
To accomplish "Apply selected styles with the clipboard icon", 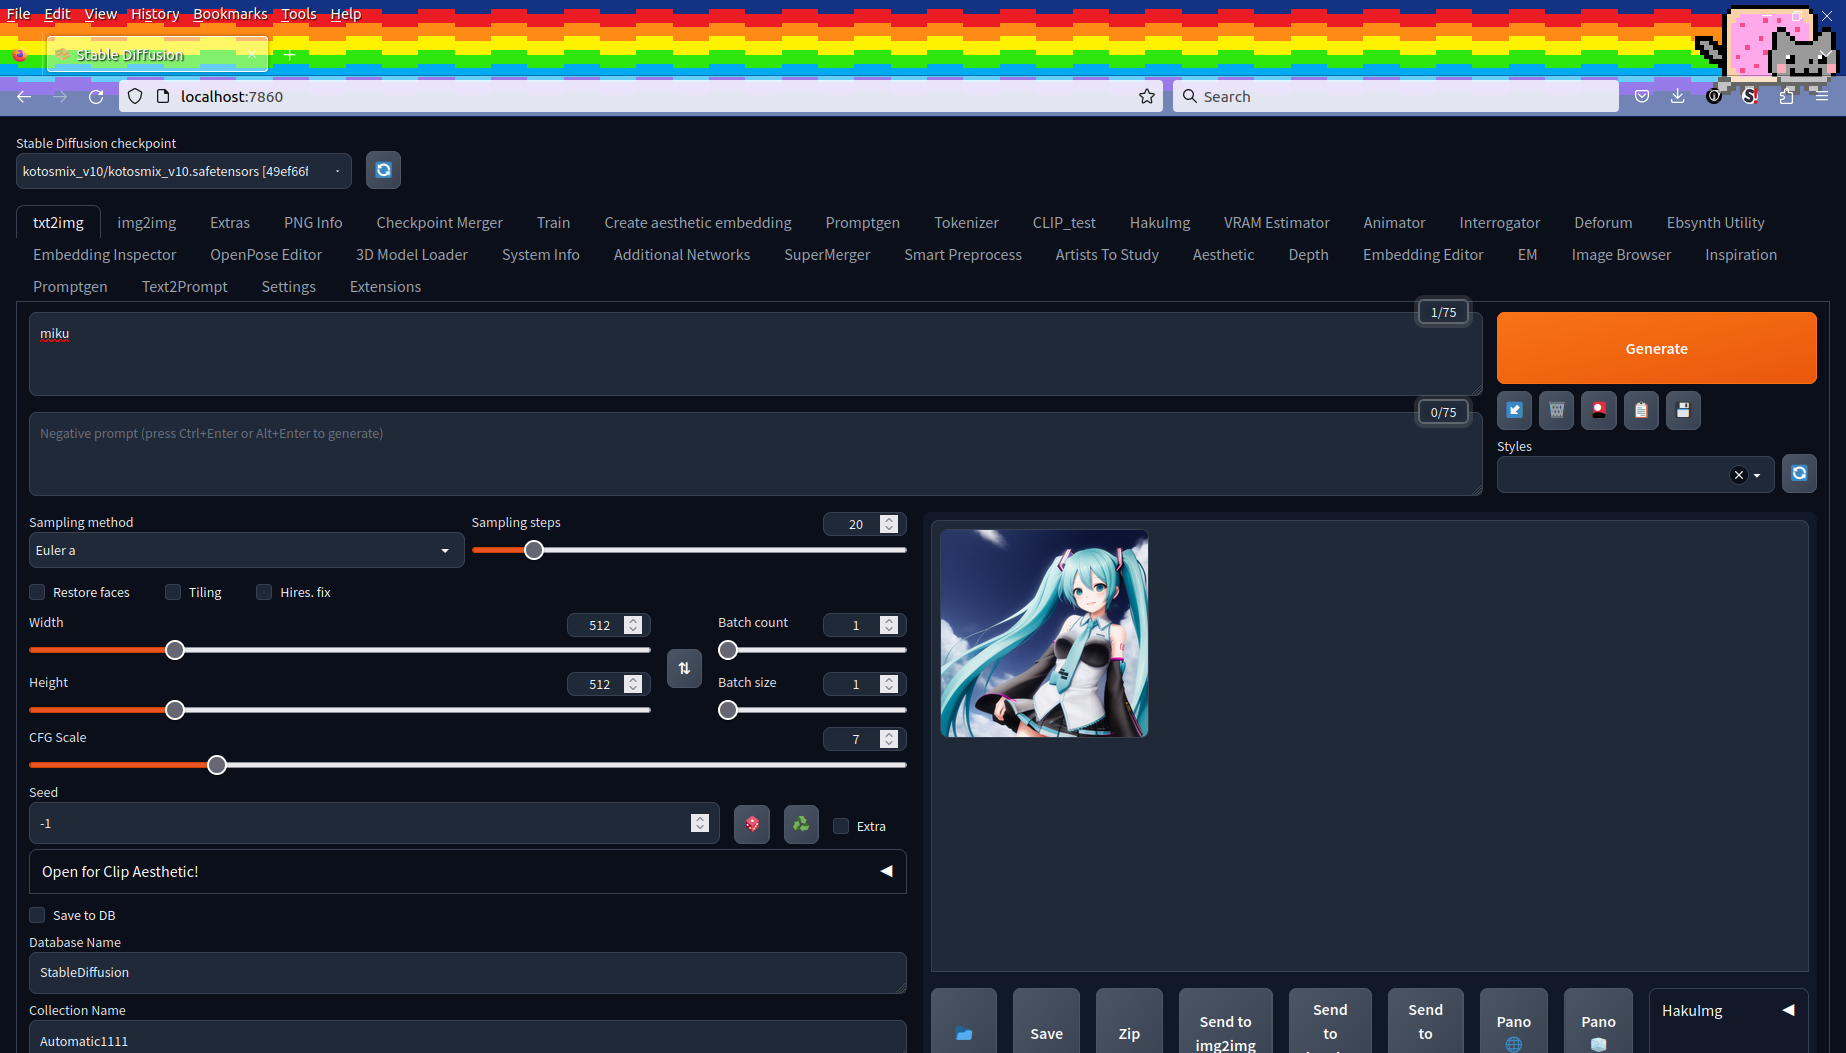I will tap(1640, 410).
